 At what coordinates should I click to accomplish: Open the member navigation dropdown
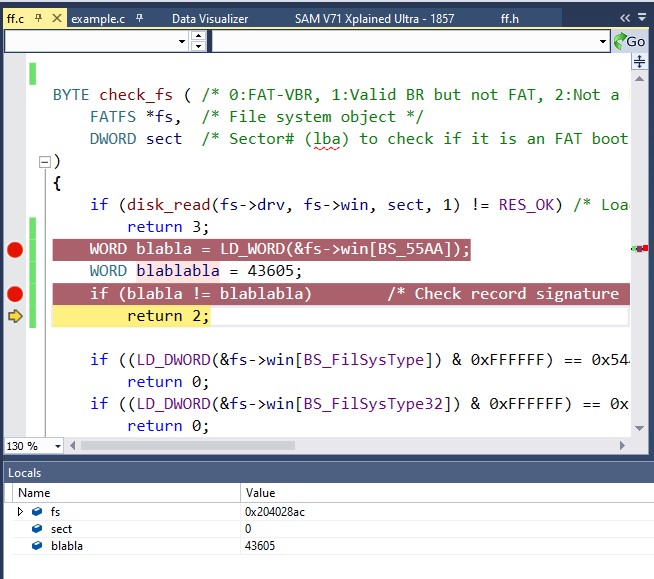(x=602, y=41)
